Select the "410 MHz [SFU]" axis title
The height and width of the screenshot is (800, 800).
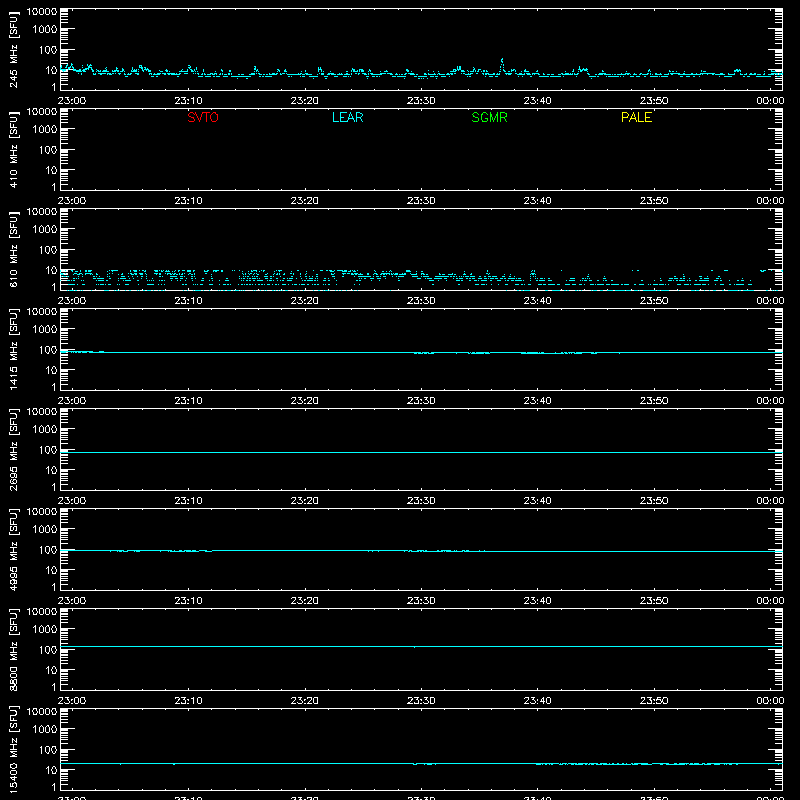(x=14, y=149)
